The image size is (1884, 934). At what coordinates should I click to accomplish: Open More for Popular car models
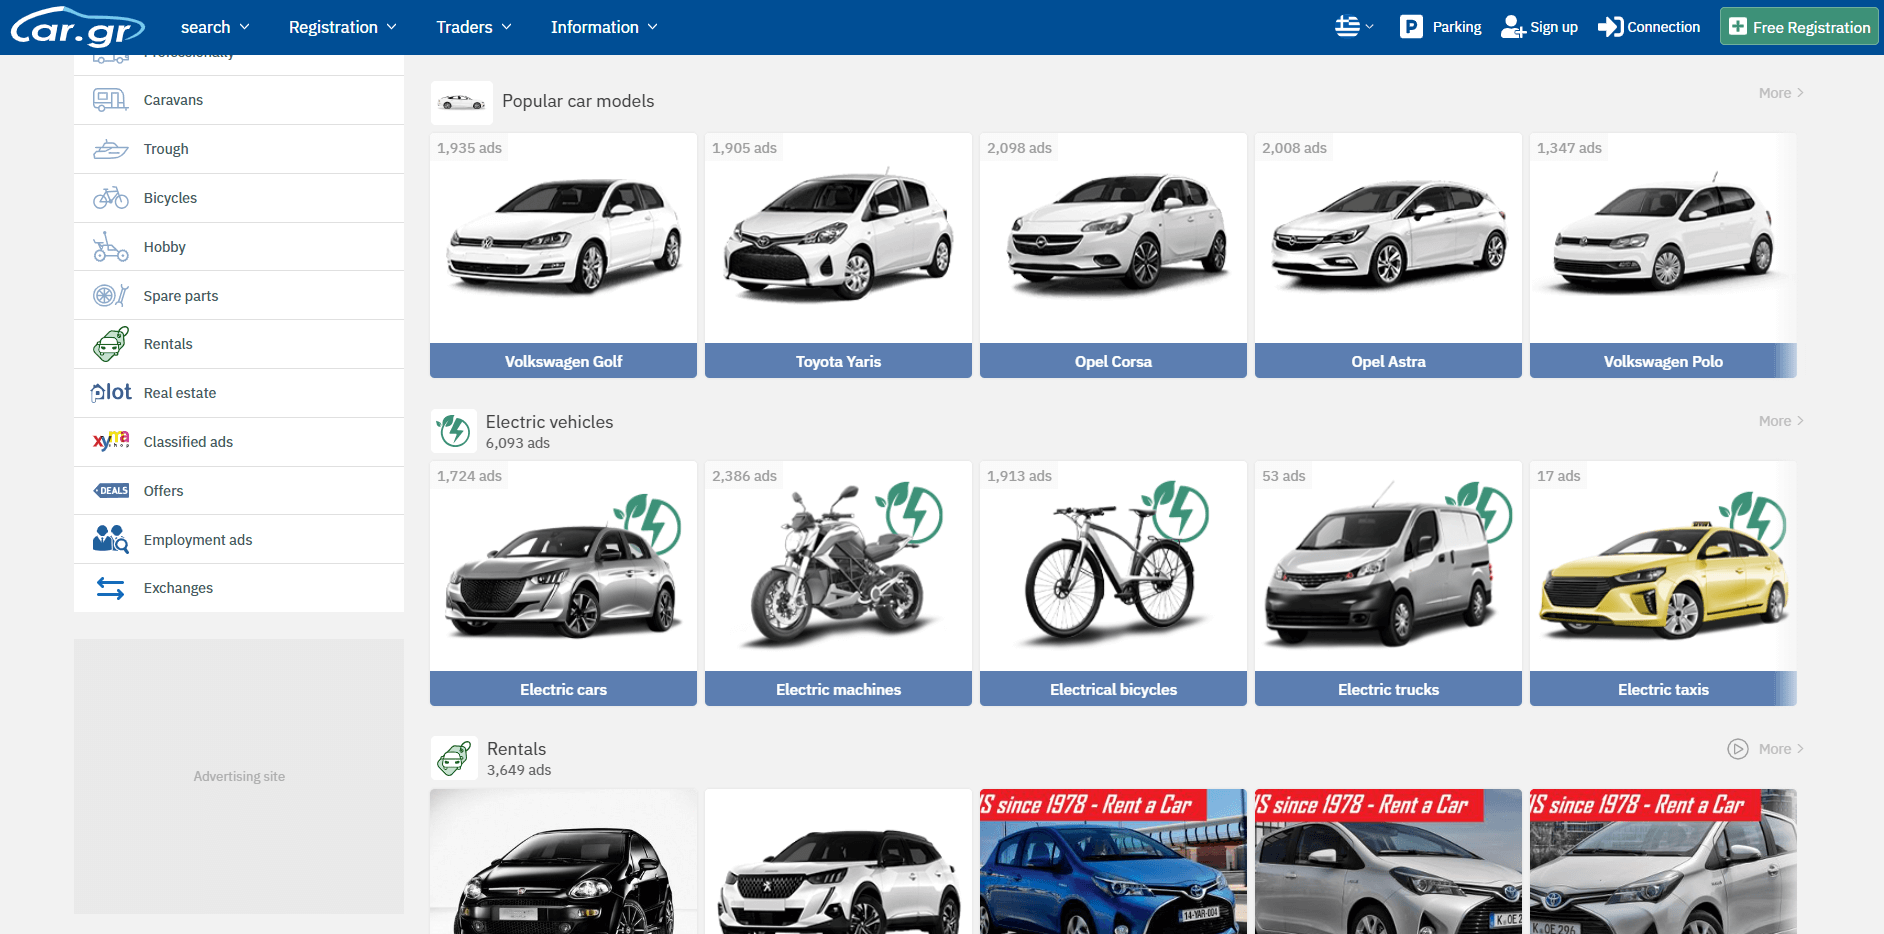[1781, 93]
